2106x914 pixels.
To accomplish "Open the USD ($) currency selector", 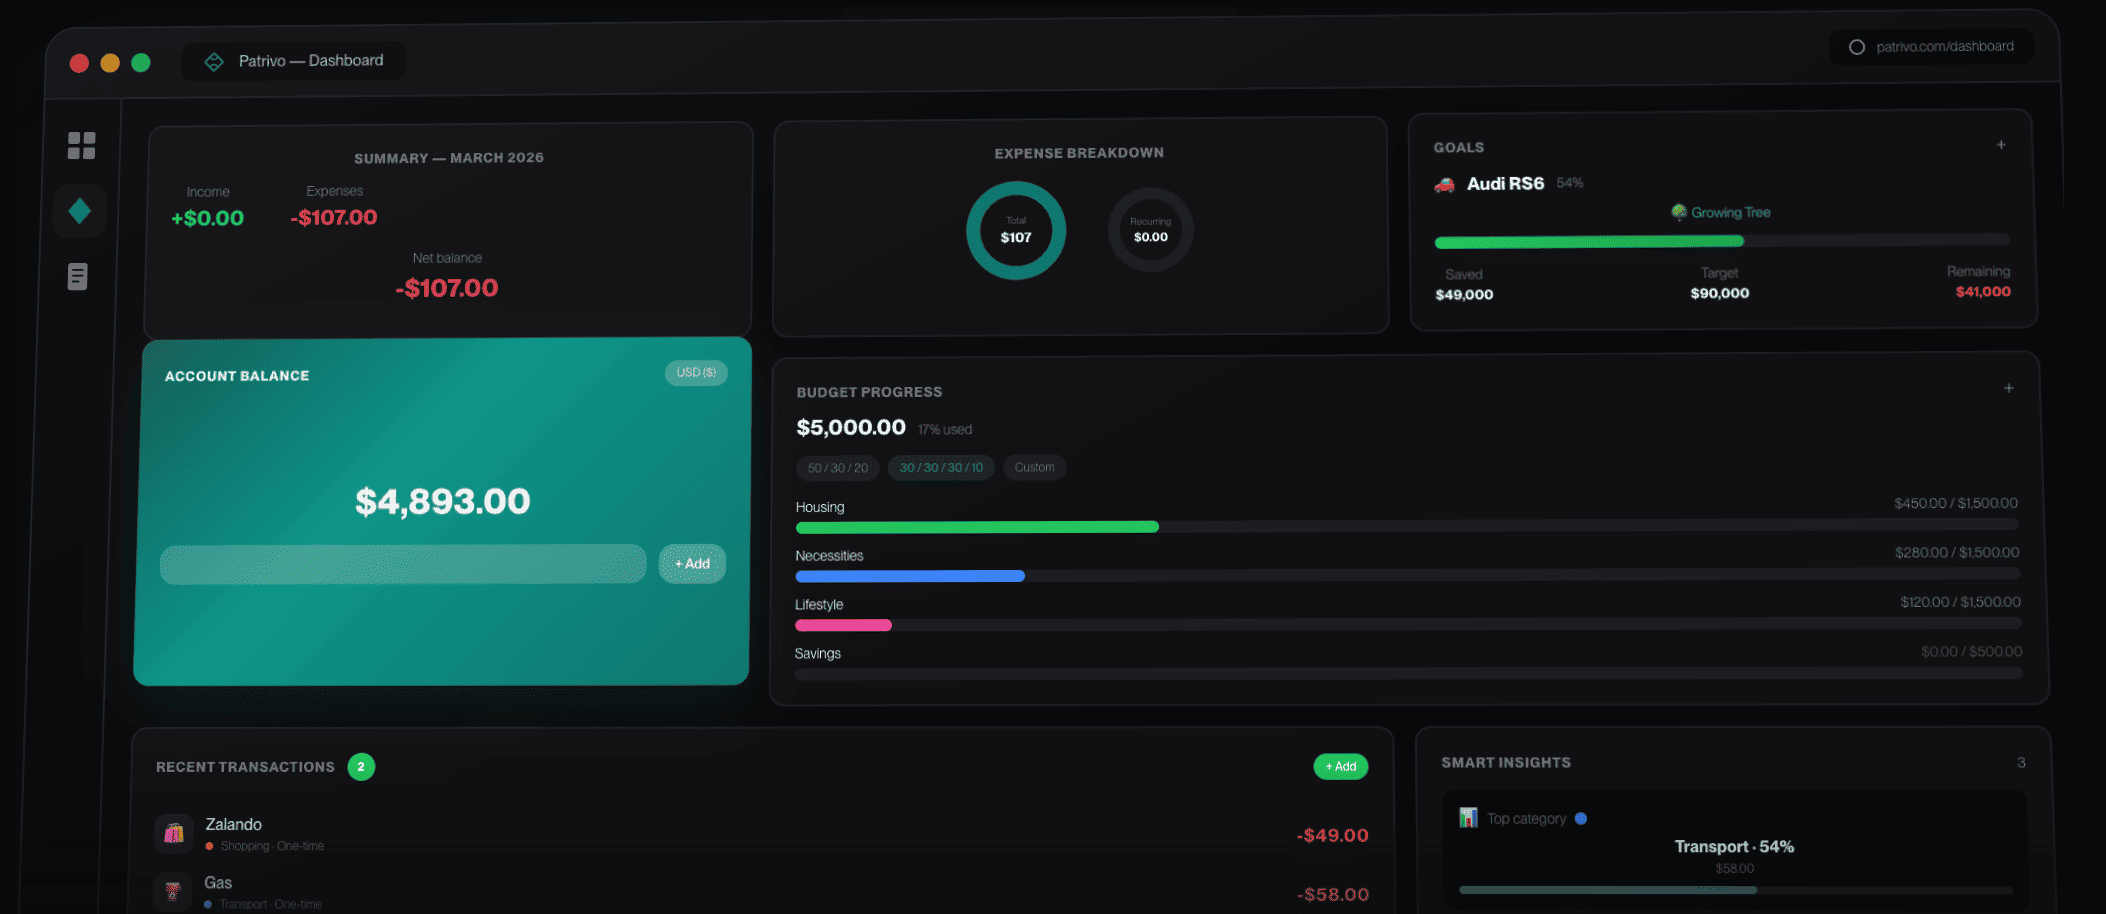I will coord(696,373).
